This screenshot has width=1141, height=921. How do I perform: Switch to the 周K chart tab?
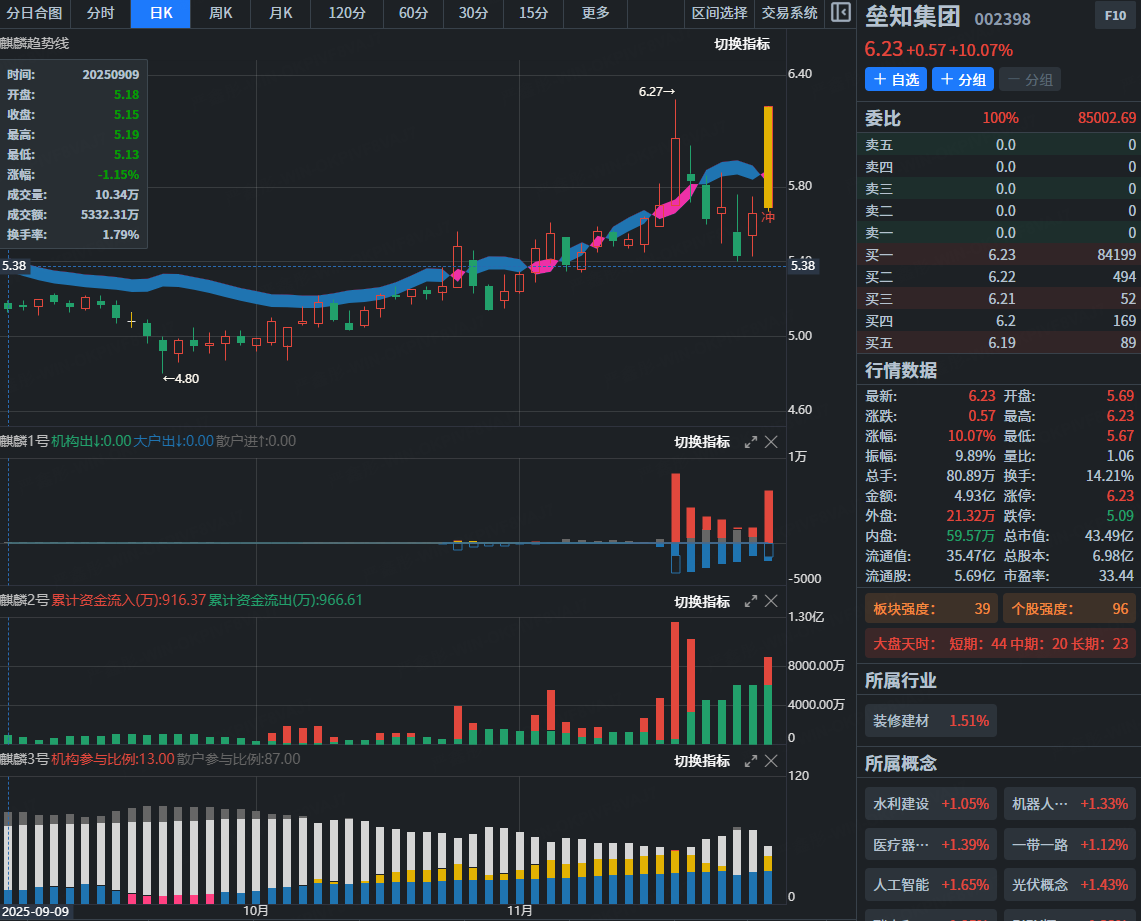[x=221, y=13]
